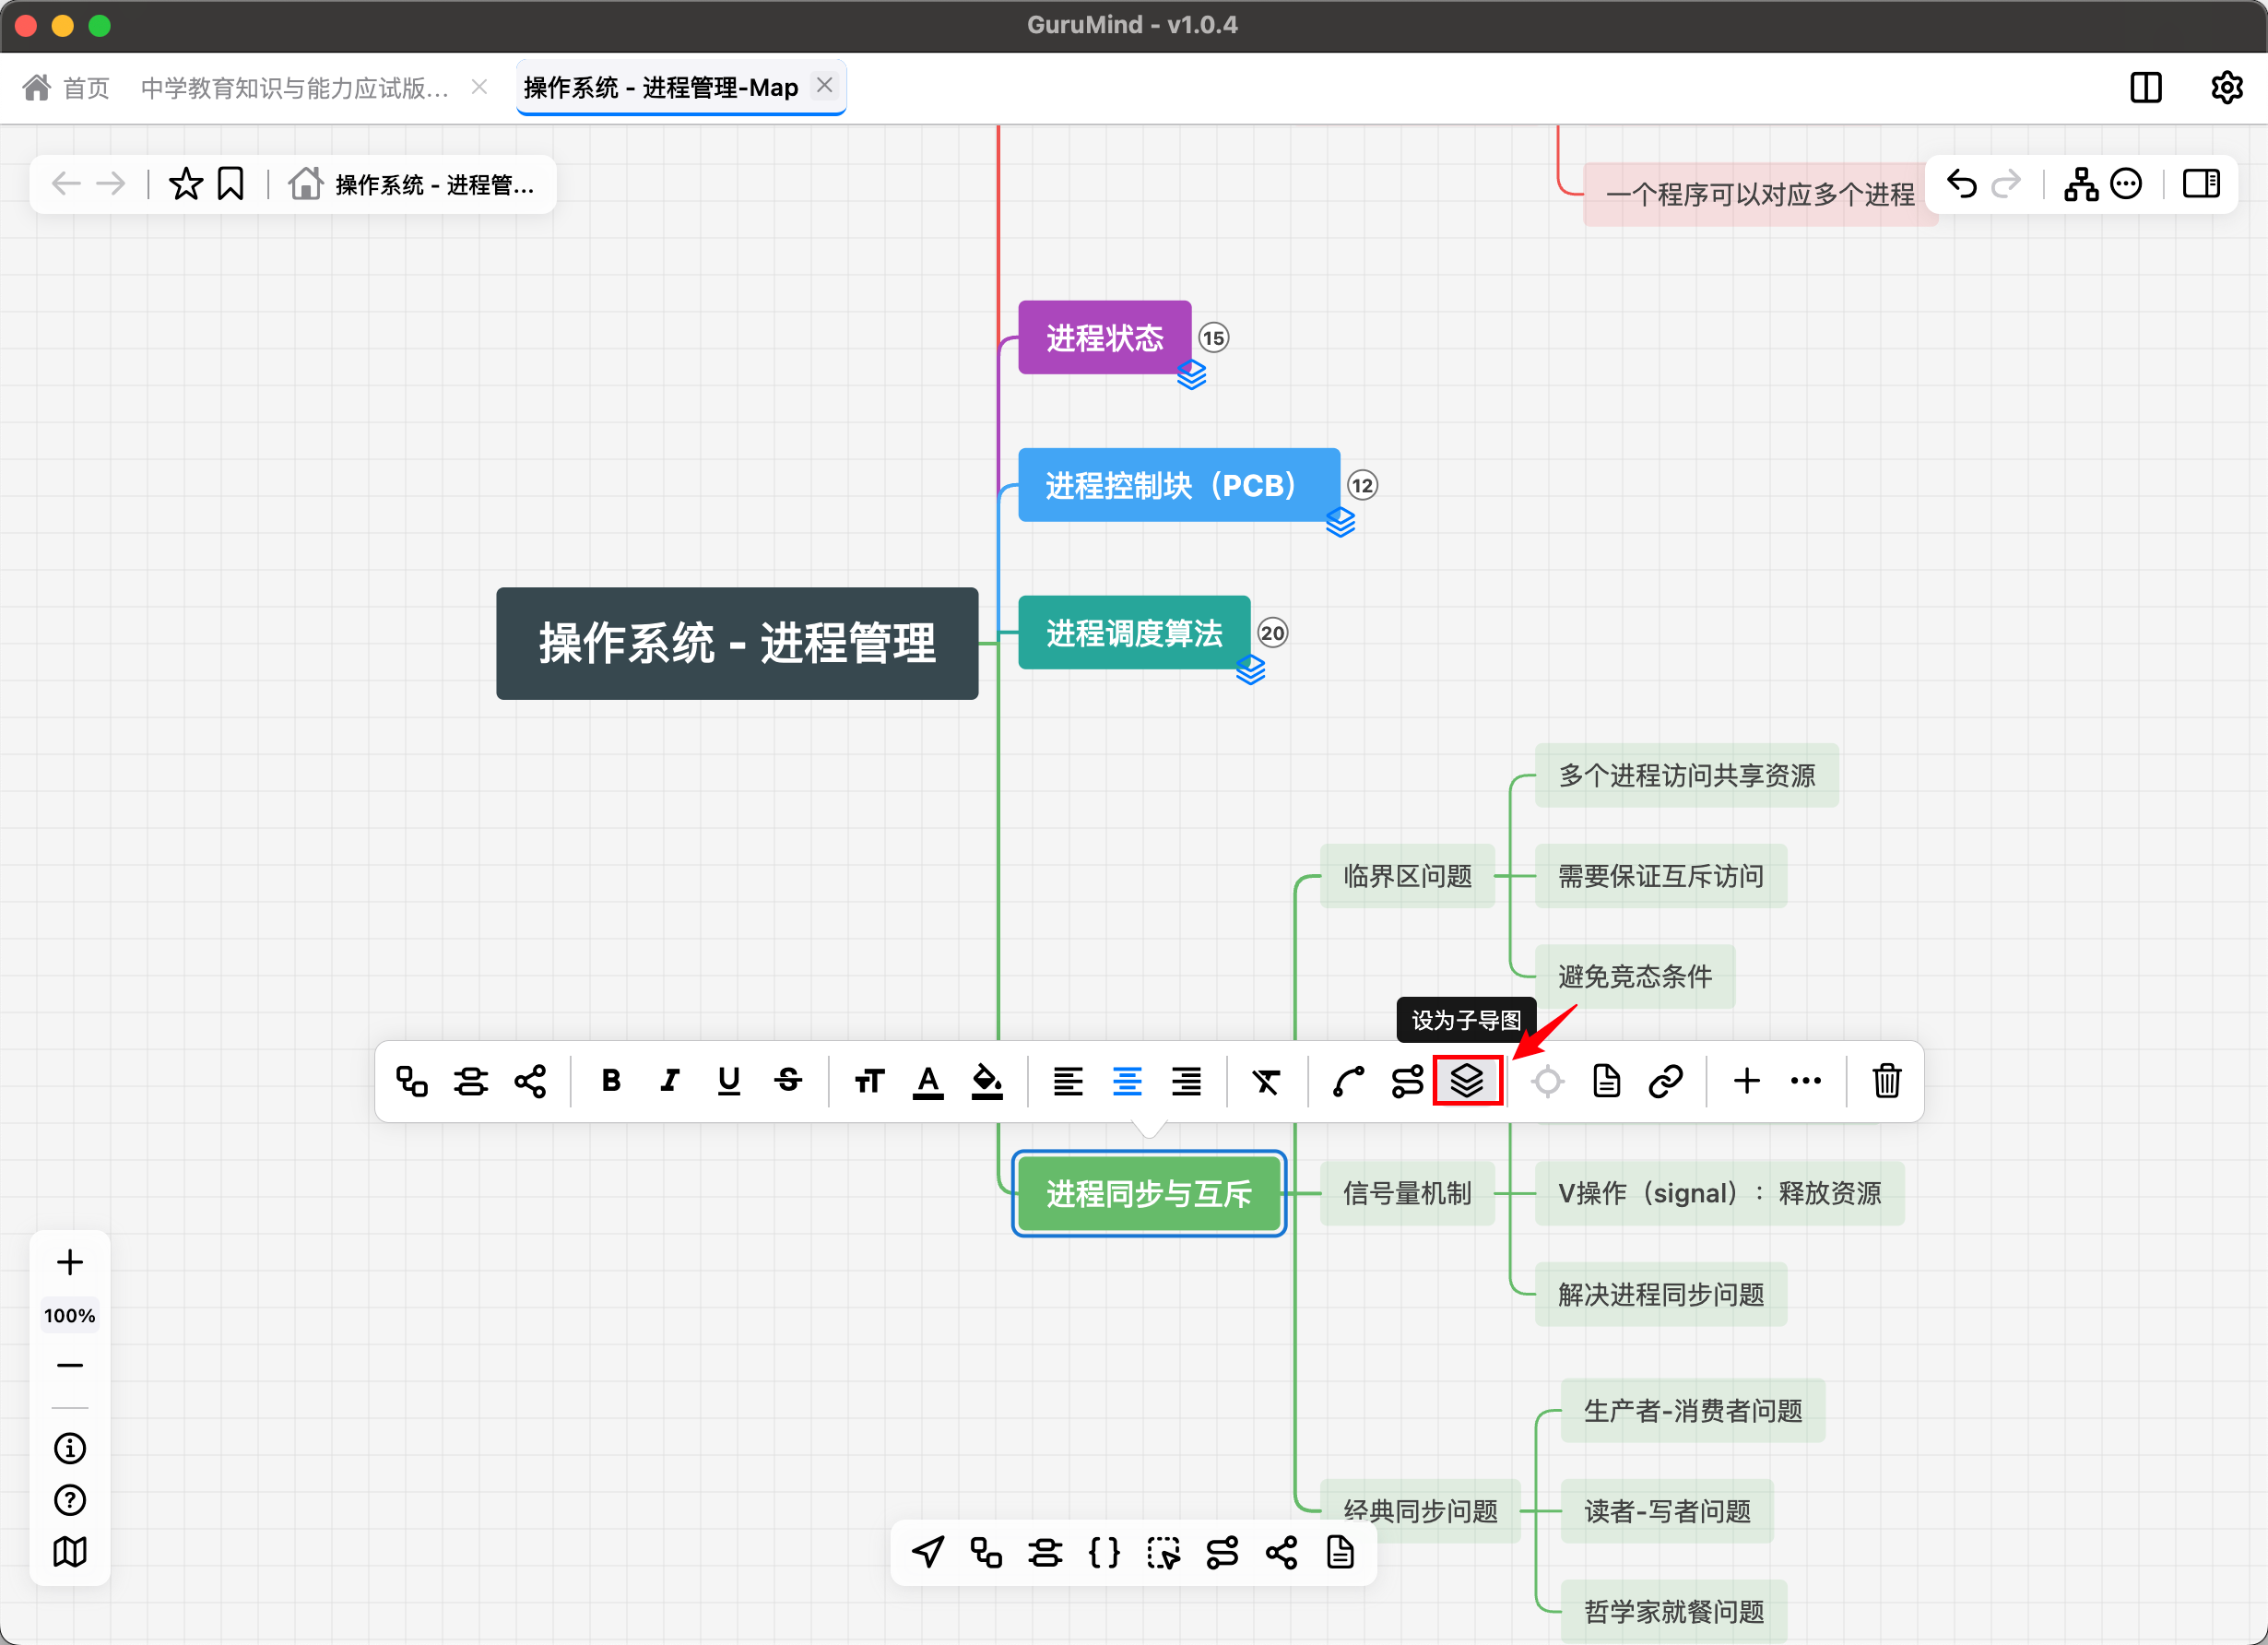Open the more options (...) menu
Screen dimensions: 2268x1645
point(1806,1081)
